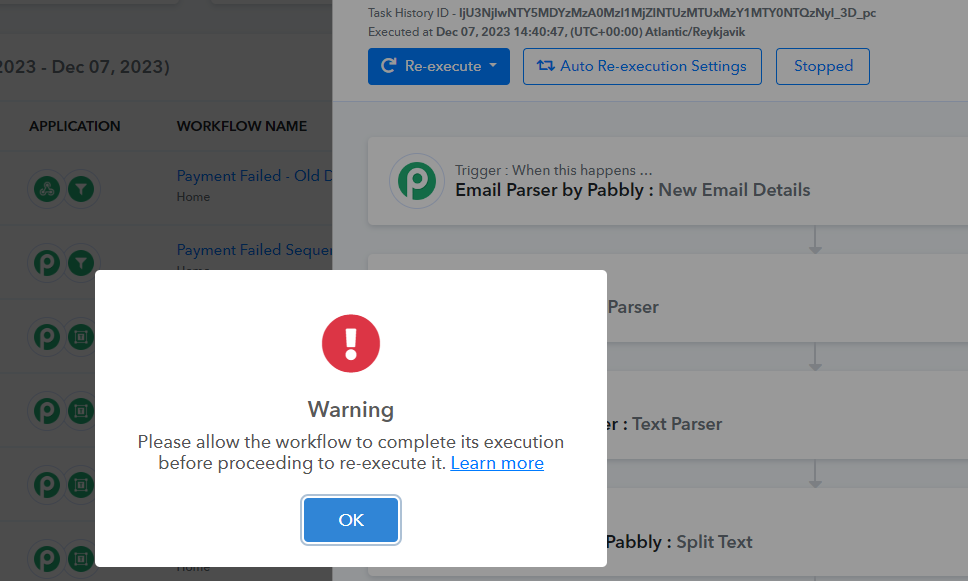Screen dimensions: 968x581
Task: Click the Stopped status button
Action: (x=822, y=66)
